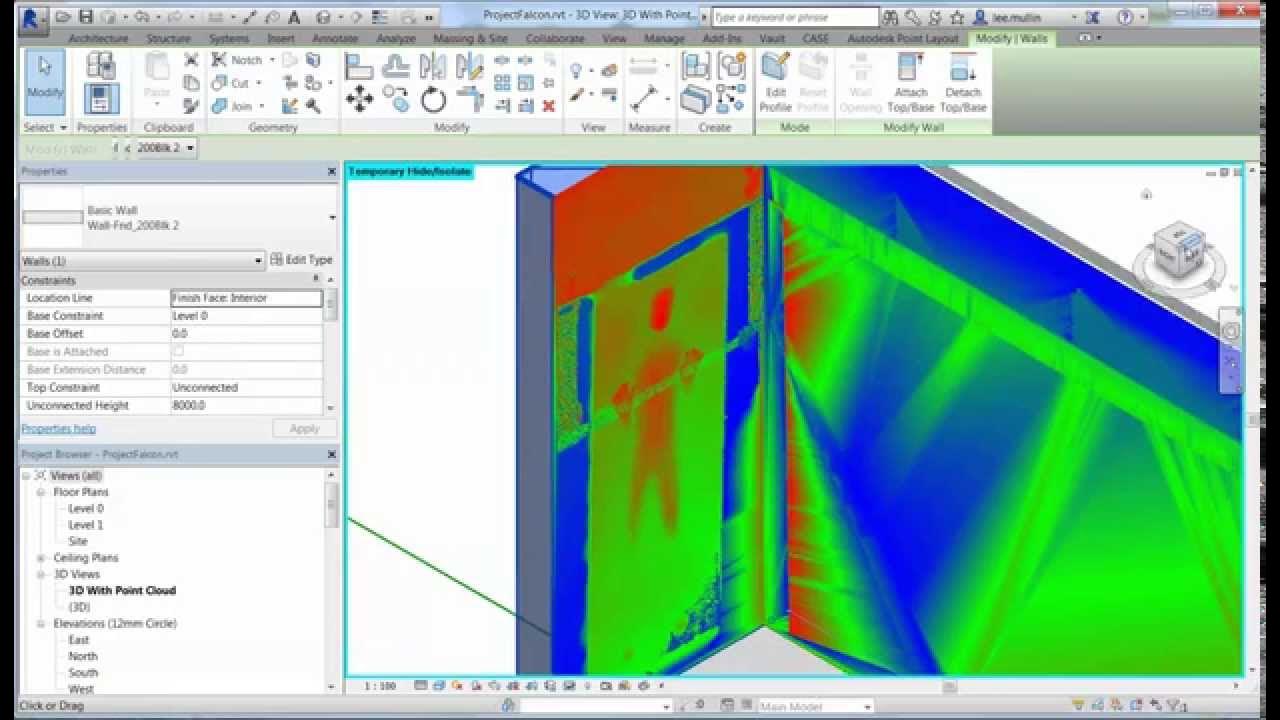Image resolution: width=1280 pixels, height=720 pixels.
Task: Click the Help question mark icon
Action: pyautogui.click(x=1124, y=17)
